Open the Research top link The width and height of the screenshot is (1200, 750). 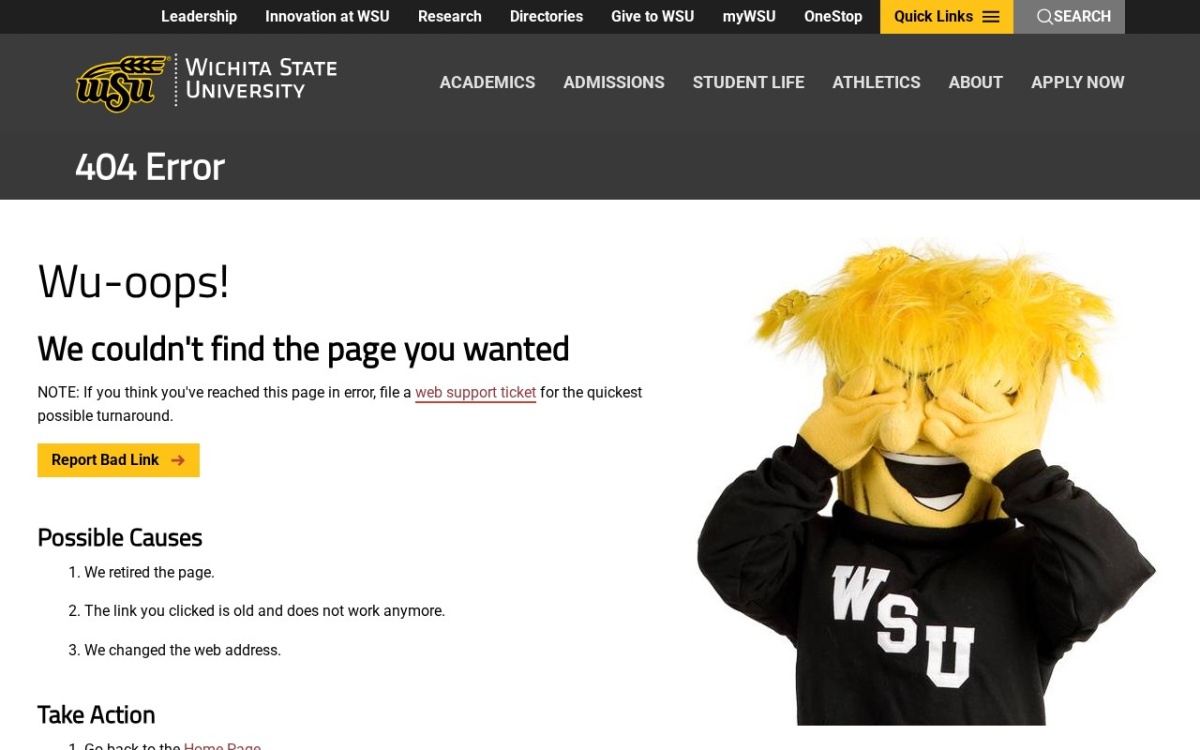point(450,17)
